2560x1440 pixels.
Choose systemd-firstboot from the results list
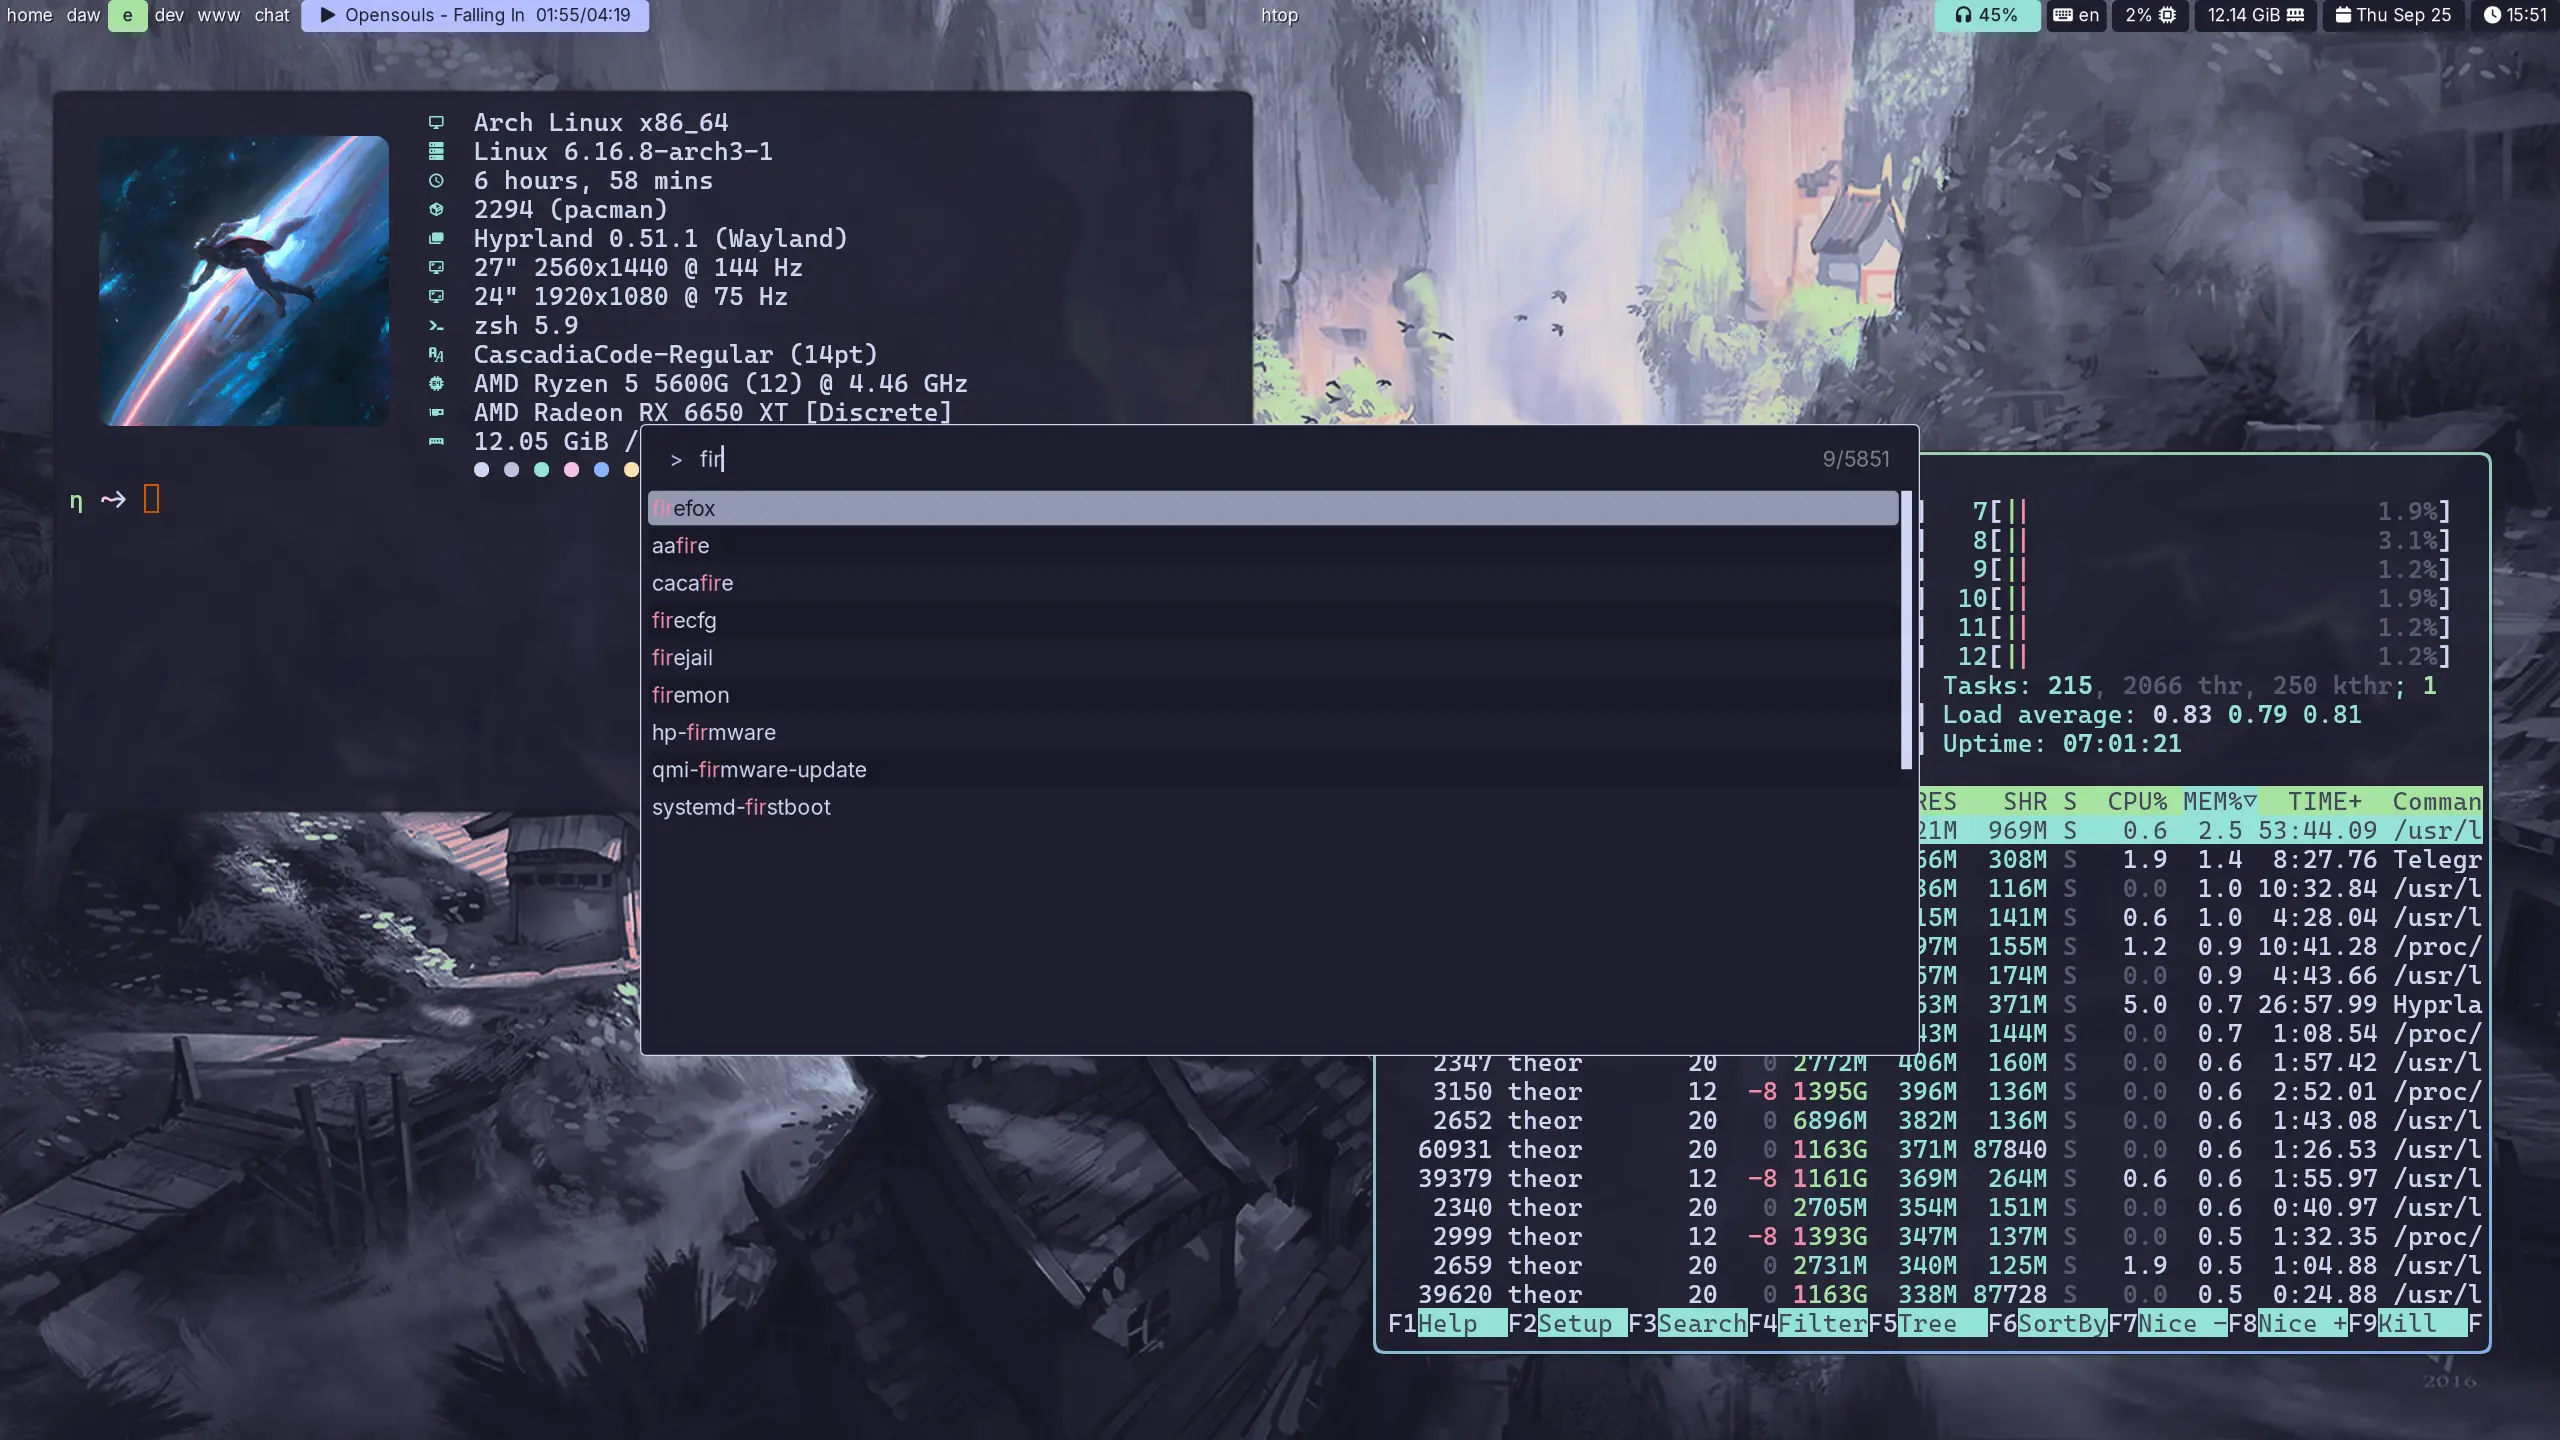tap(741, 807)
